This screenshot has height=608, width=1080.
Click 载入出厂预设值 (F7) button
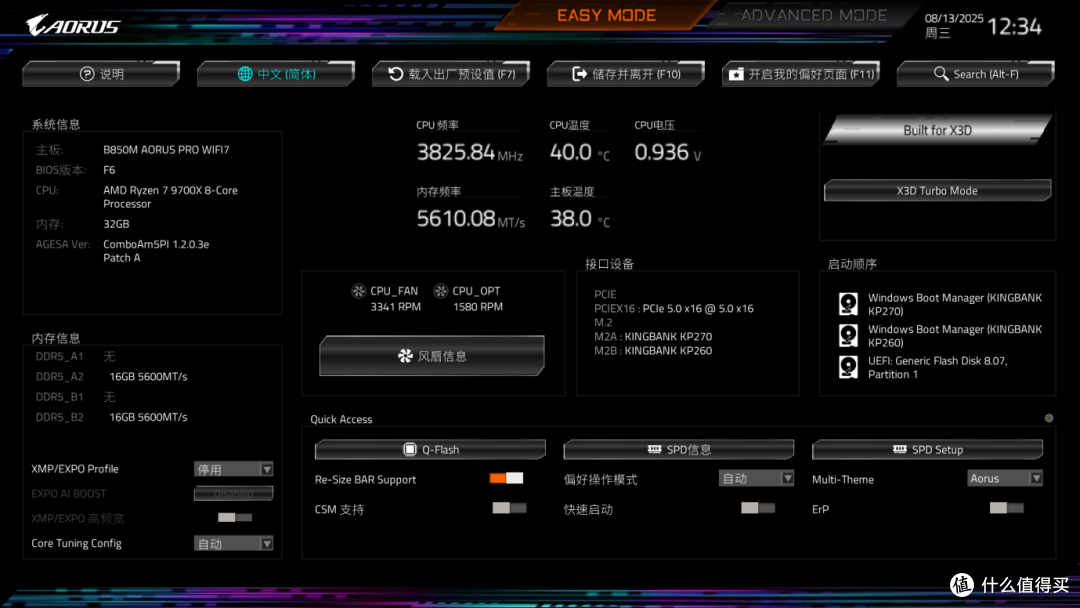(451, 74)
